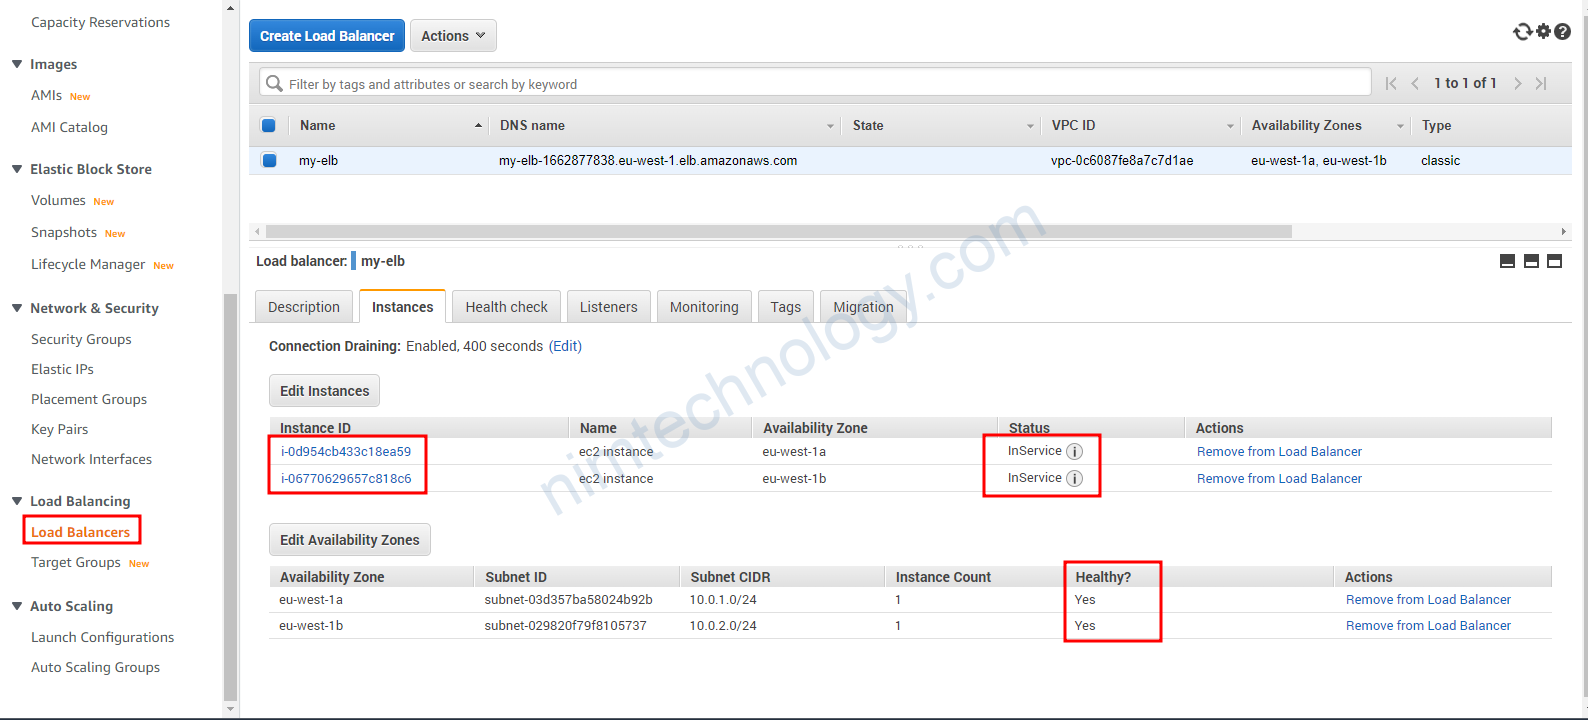The width and height of the screenshot is (1588, 720).
Task: Open Load Balancers in sidebar
Action: pos(80,532)
